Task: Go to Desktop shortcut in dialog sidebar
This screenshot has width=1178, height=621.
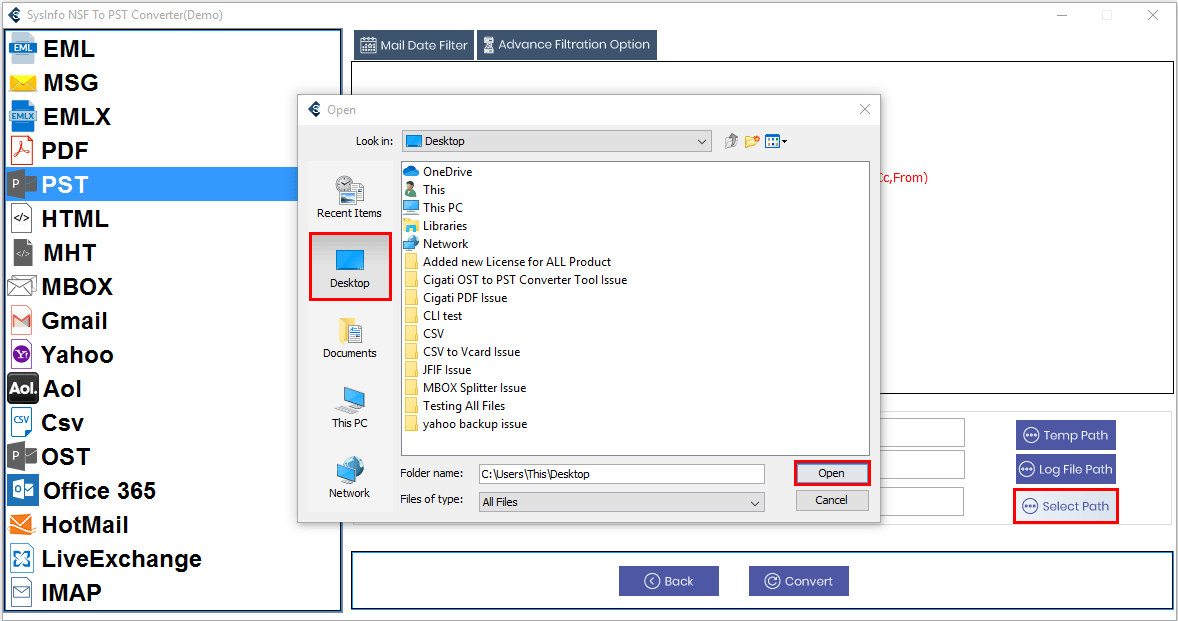Action: [x=349, y=267]
